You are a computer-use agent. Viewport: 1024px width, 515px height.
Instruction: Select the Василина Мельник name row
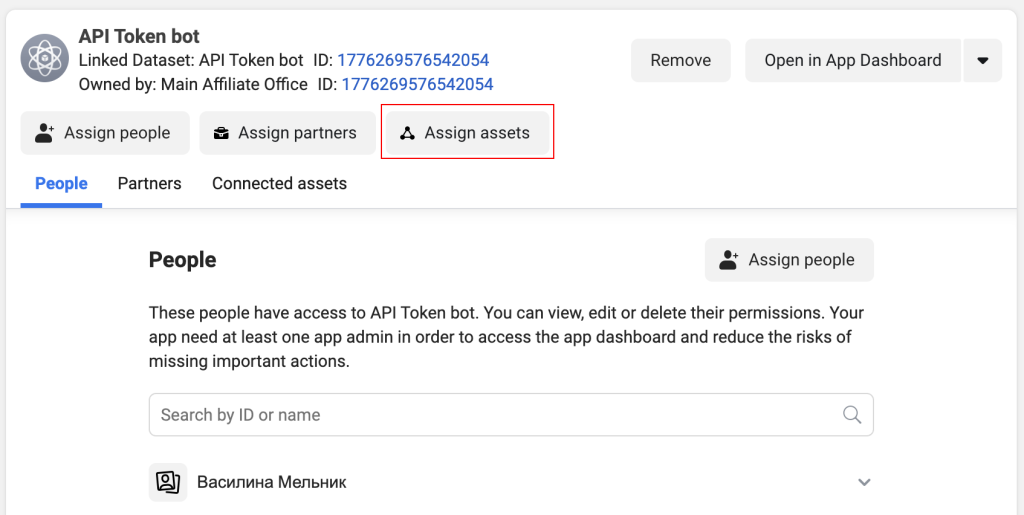(x=511, y=482)
